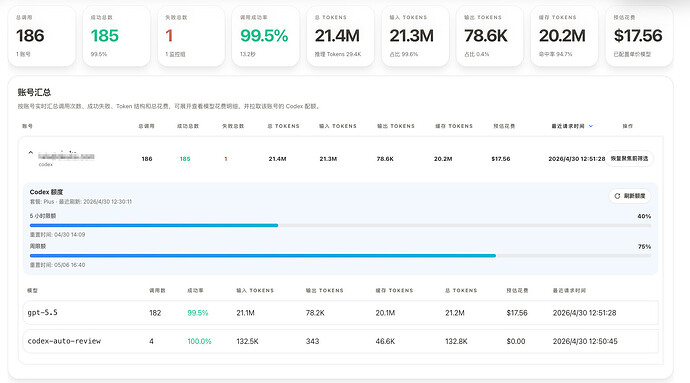
Task: Click the Codex 额度 panel title
Action: point(46,192)
